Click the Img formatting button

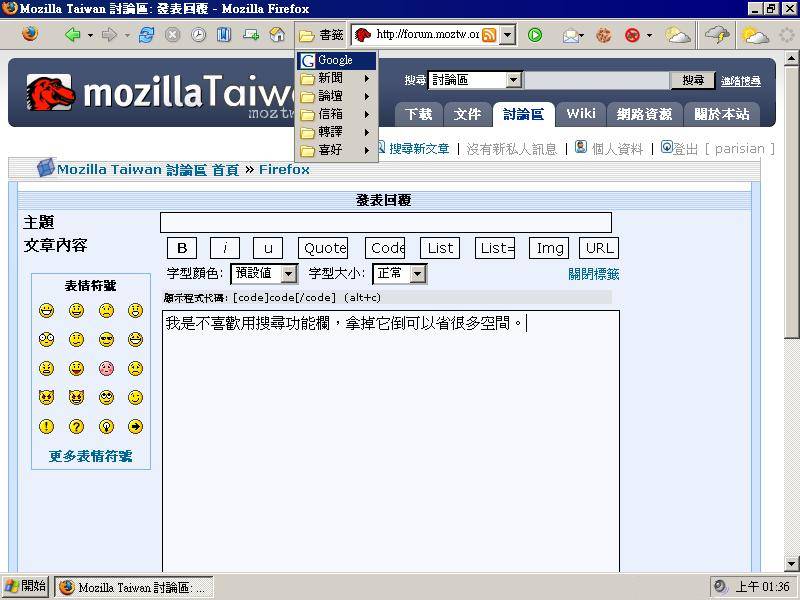click(549, 248)
